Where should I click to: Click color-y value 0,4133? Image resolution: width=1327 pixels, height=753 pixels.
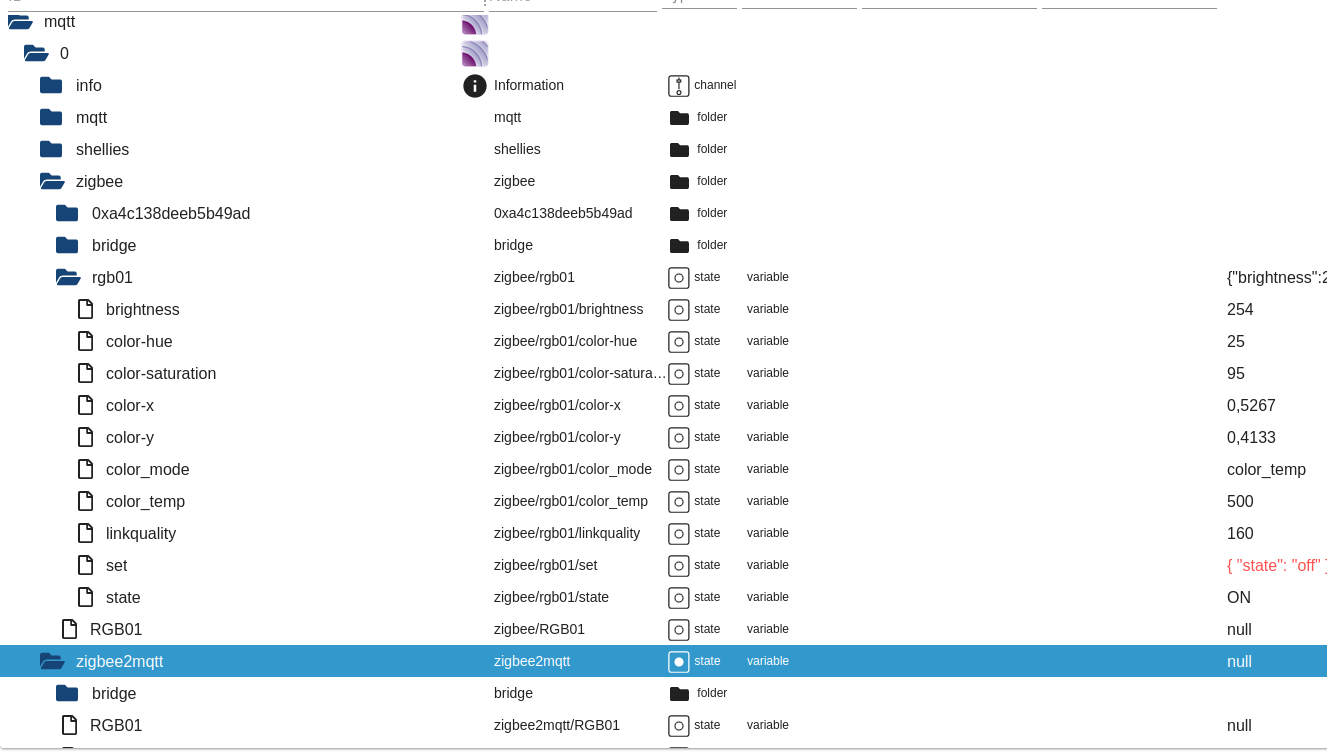coord(1251,437)
